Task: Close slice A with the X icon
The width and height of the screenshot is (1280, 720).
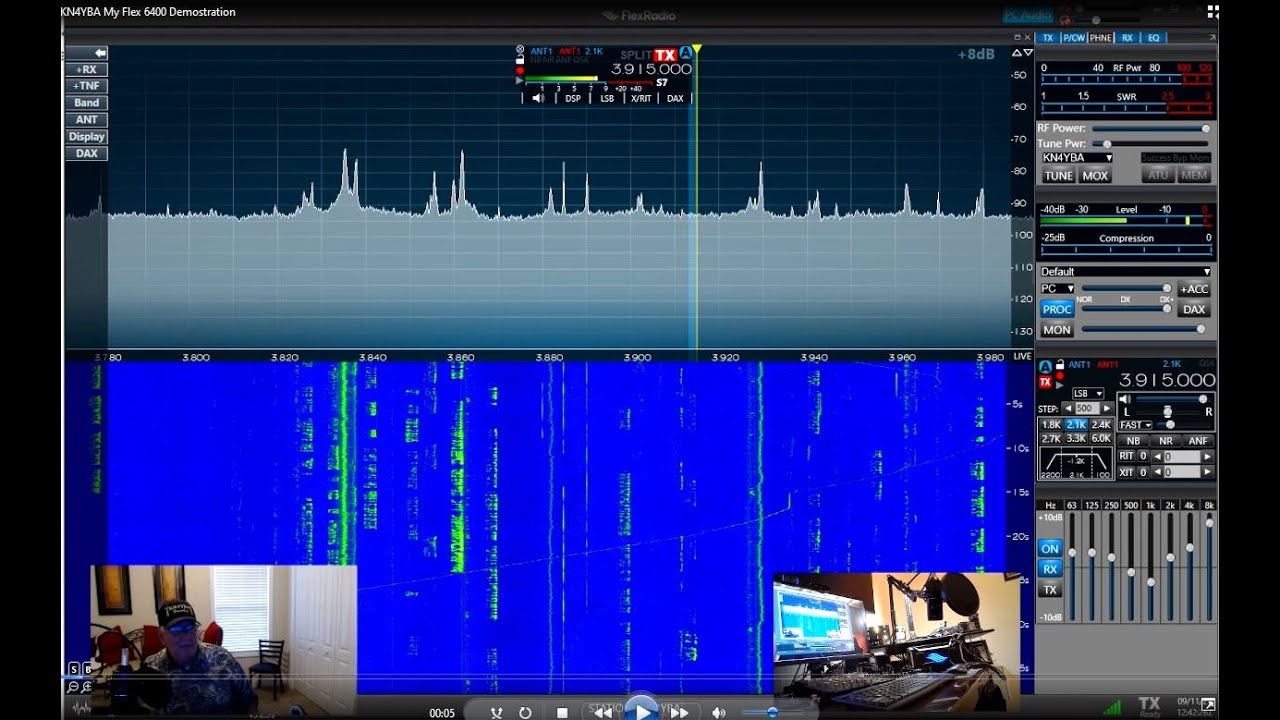Action: click(519, 49)
